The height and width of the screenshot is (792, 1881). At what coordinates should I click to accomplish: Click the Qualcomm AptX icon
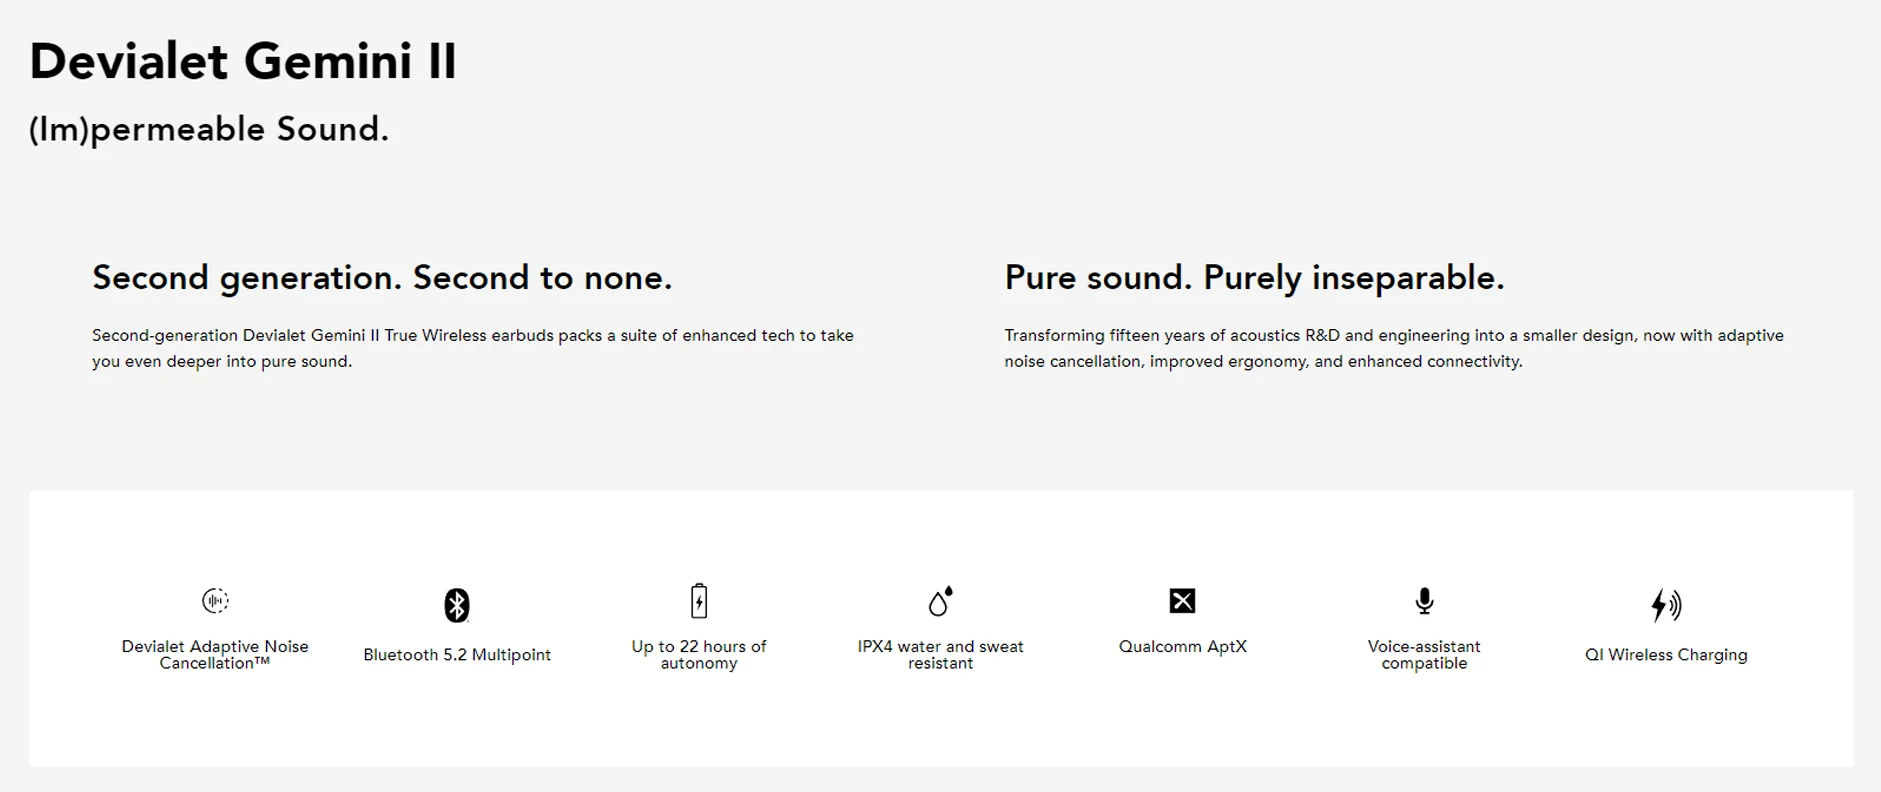pos(1182,600)
